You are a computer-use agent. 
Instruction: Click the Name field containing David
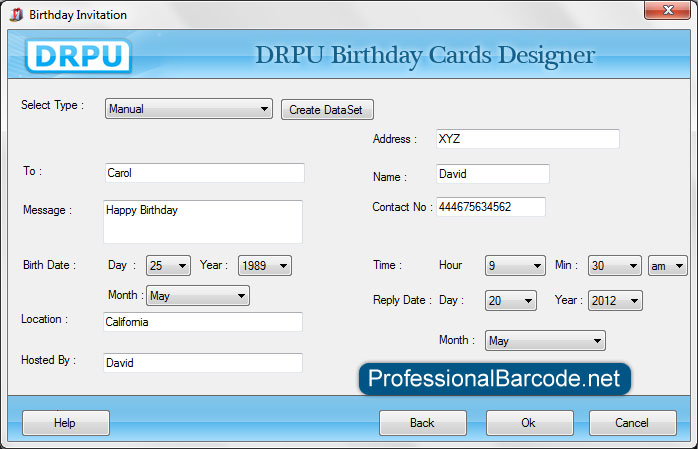point(492,174)
